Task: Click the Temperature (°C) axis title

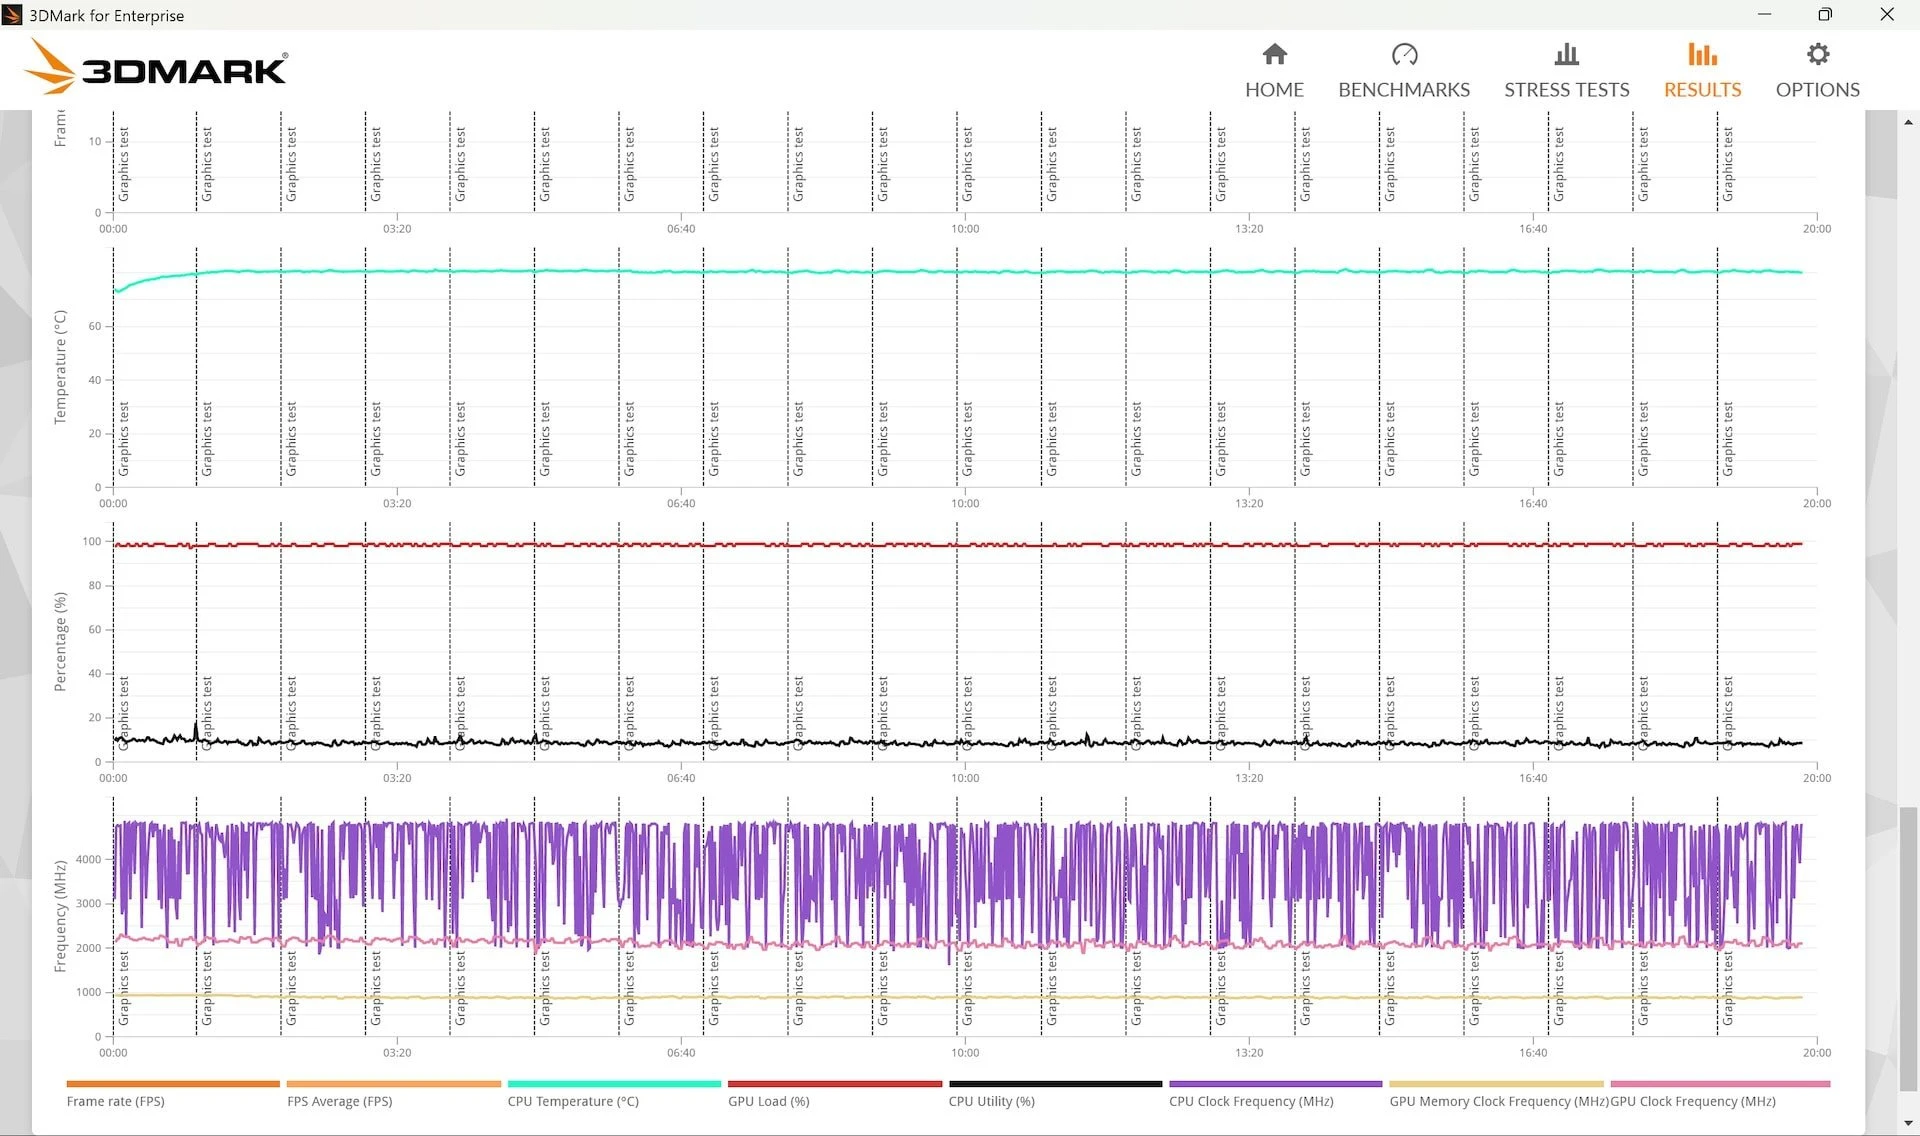Action: 60,367
